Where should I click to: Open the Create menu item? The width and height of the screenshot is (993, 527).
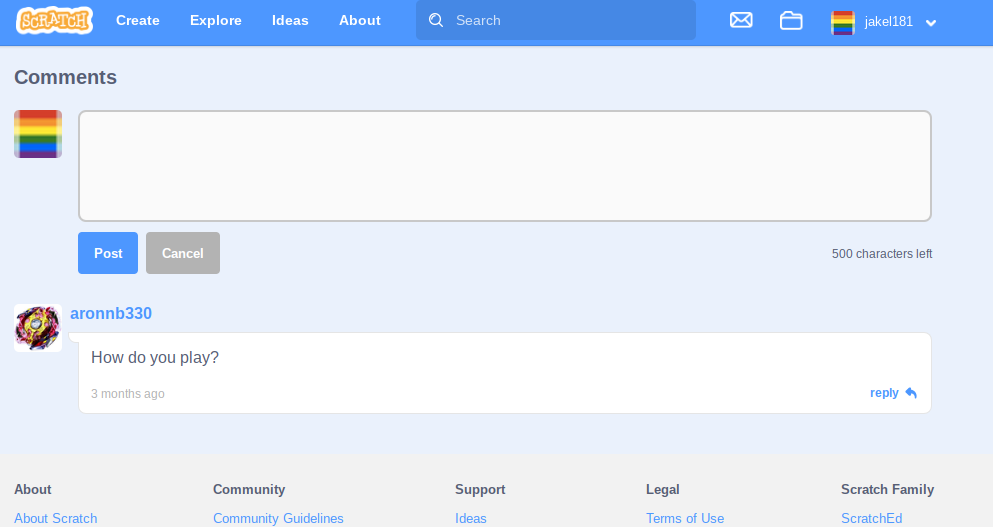tap(138, 20)
